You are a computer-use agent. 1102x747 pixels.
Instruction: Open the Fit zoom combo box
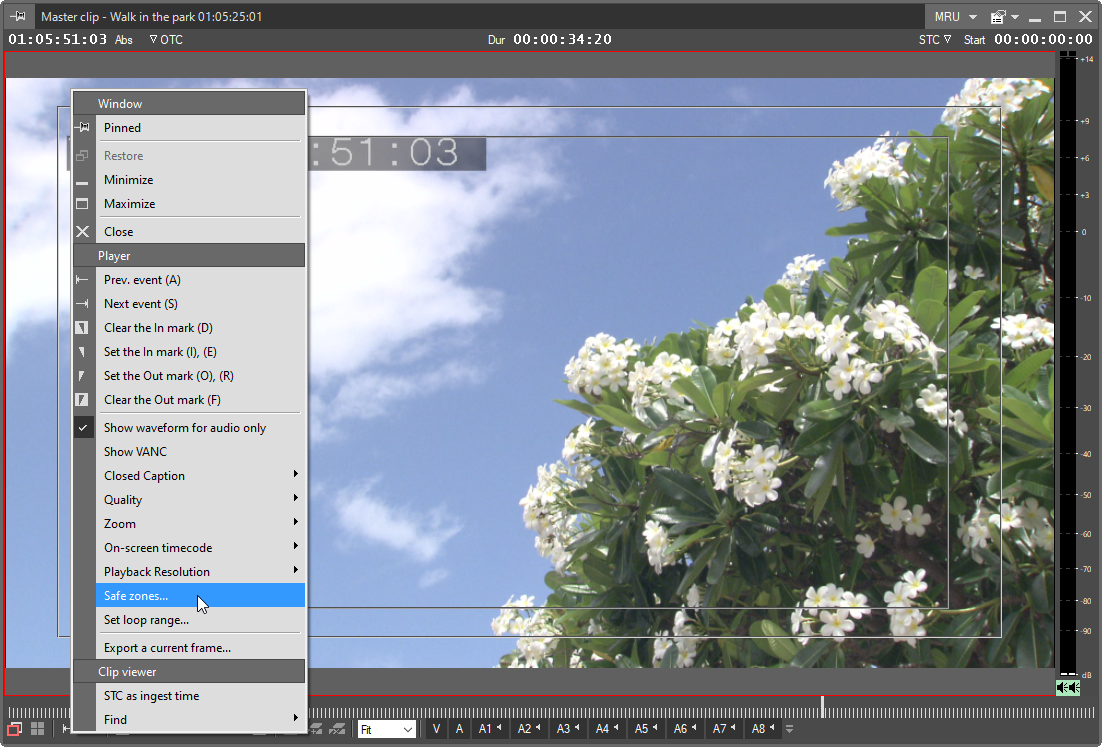point(387,730)
